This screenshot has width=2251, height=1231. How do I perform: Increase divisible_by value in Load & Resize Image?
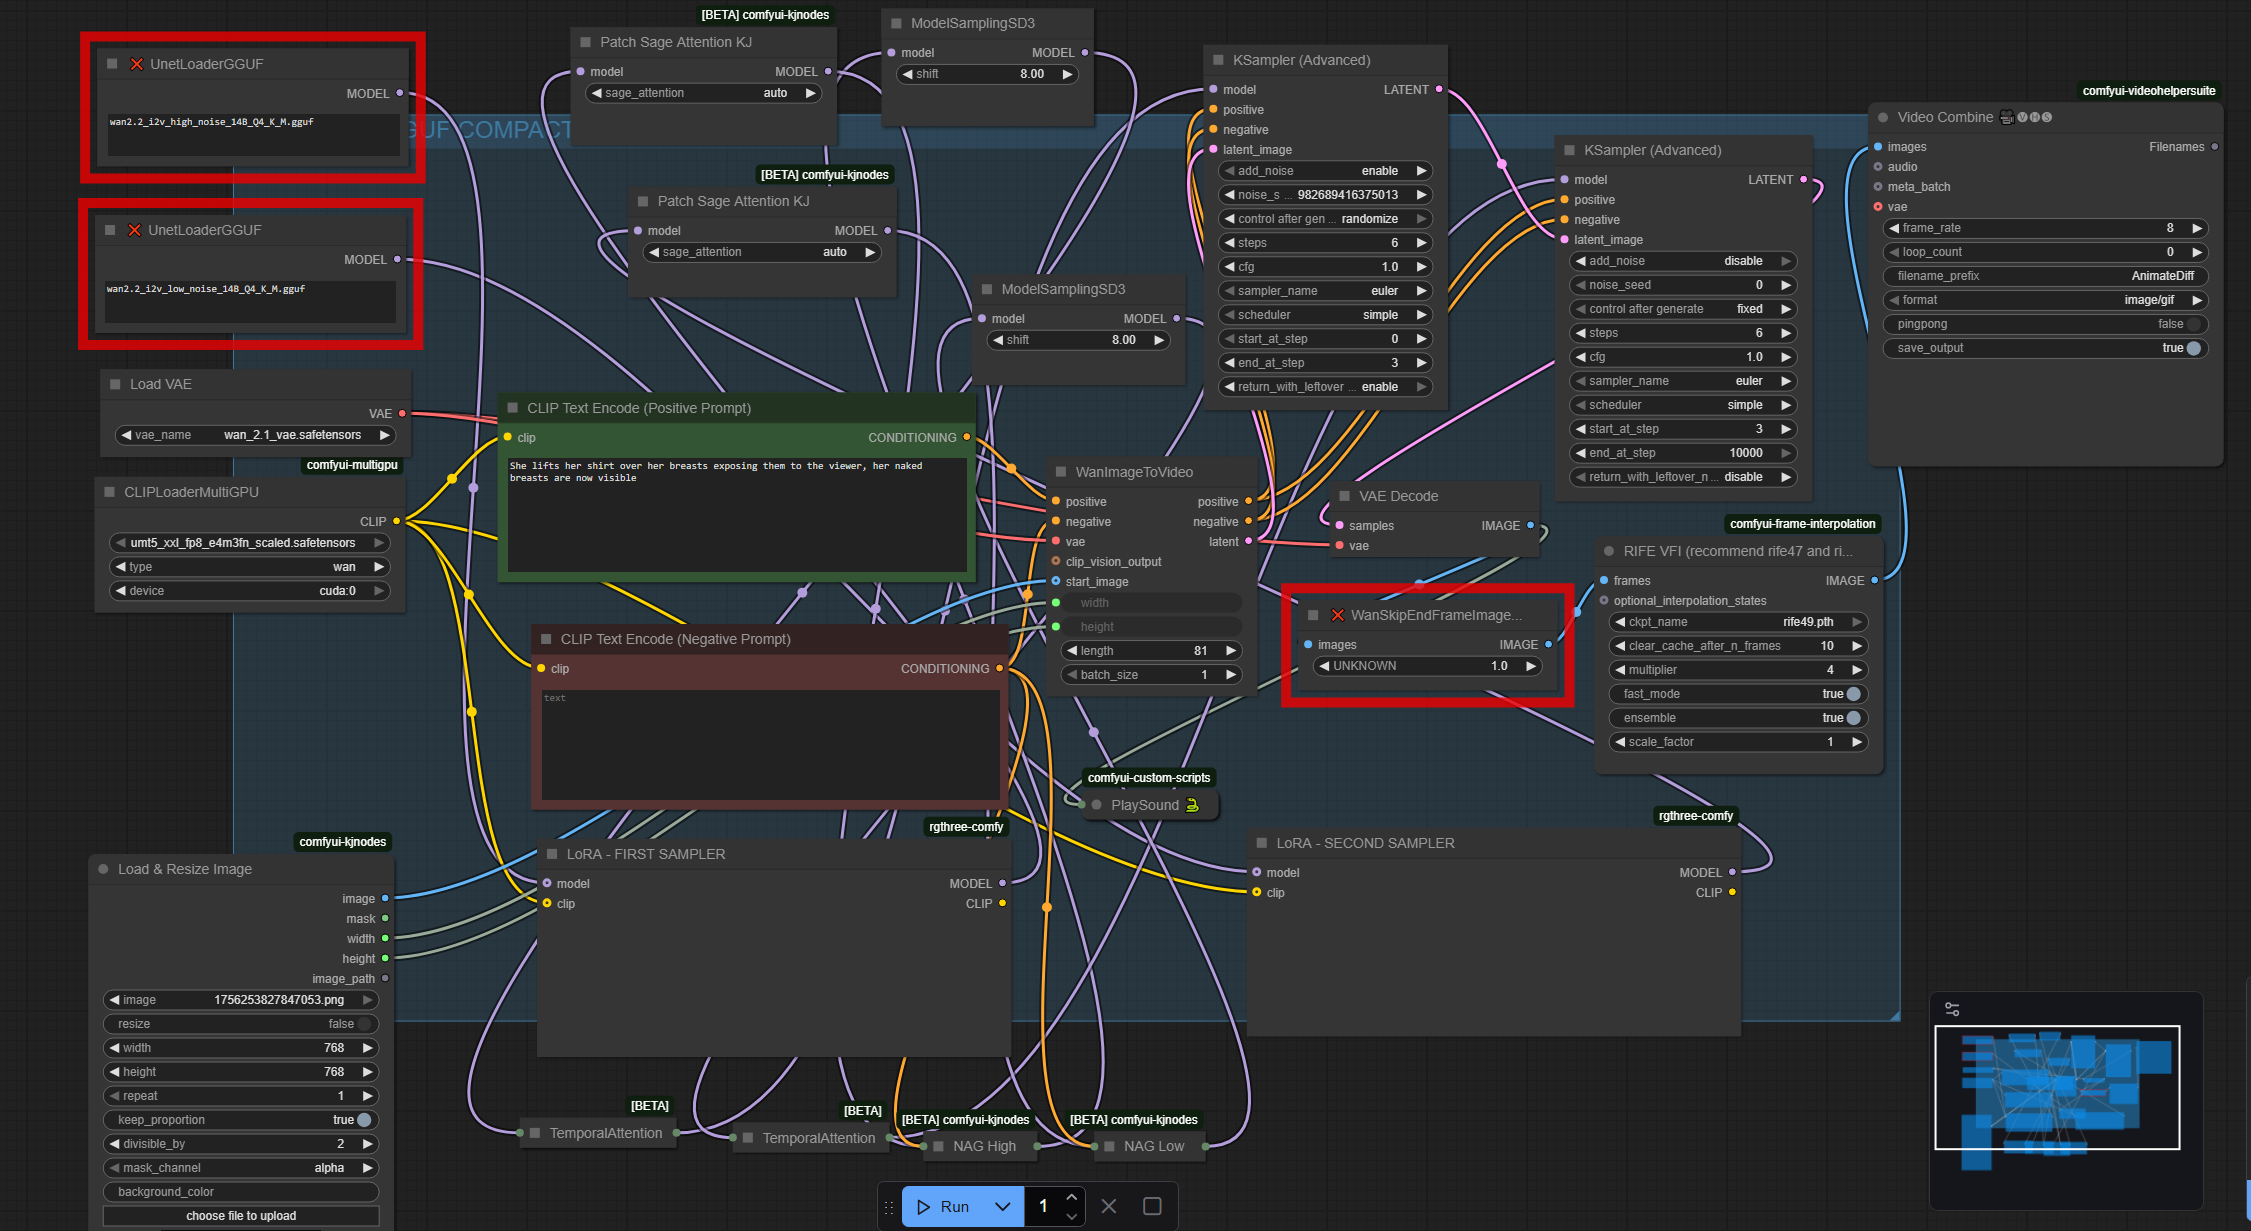[x=367, y=1144]
